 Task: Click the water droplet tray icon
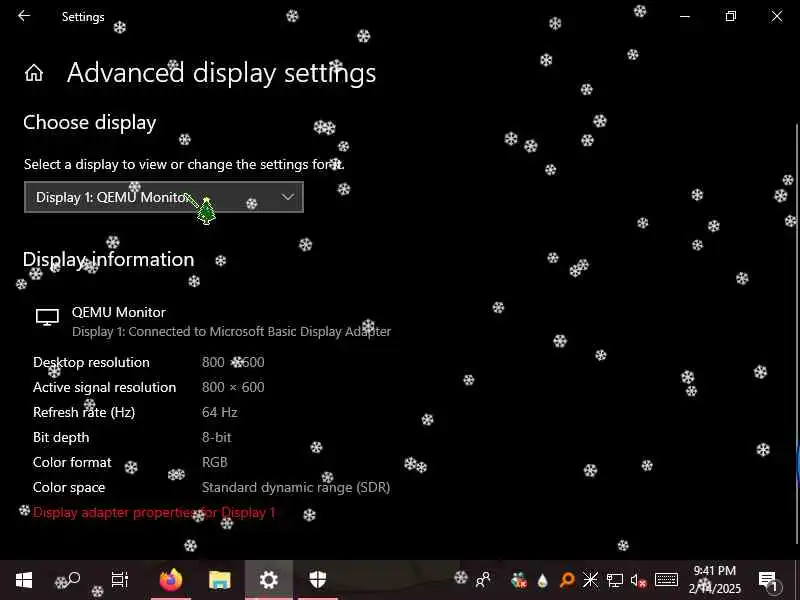pos(543,580)
